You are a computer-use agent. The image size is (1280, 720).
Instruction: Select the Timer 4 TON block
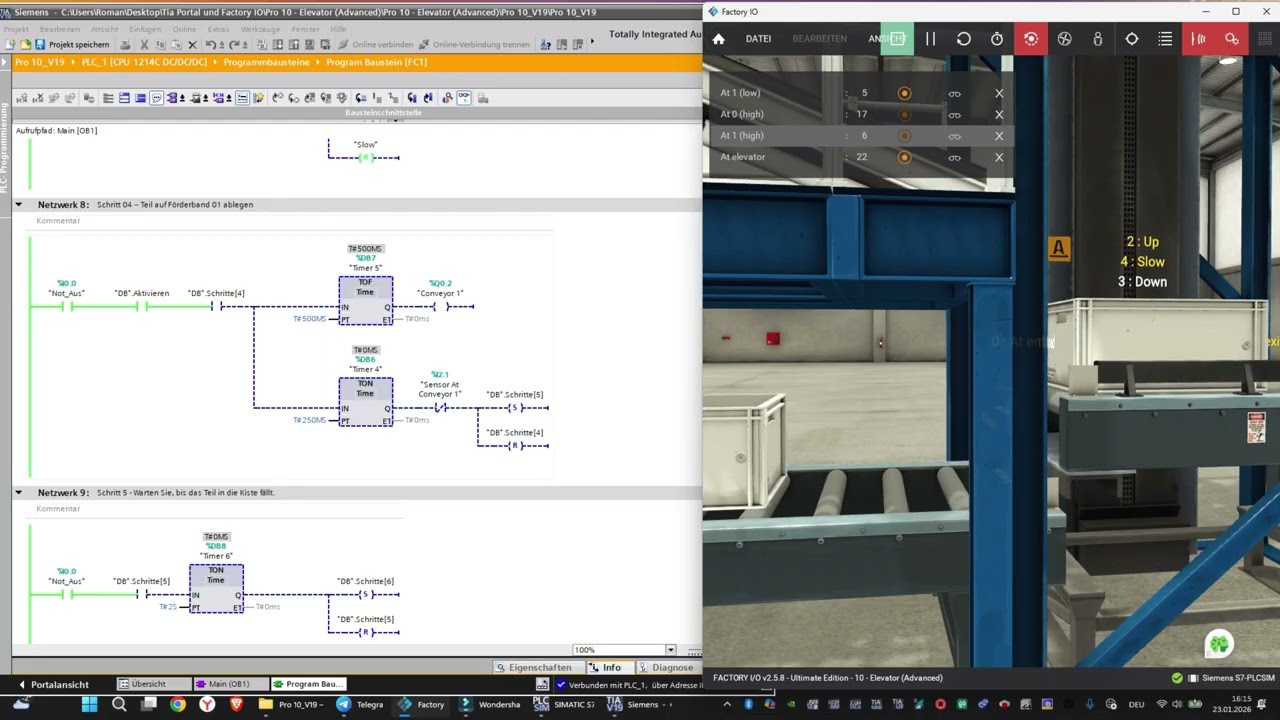point(365,402)
